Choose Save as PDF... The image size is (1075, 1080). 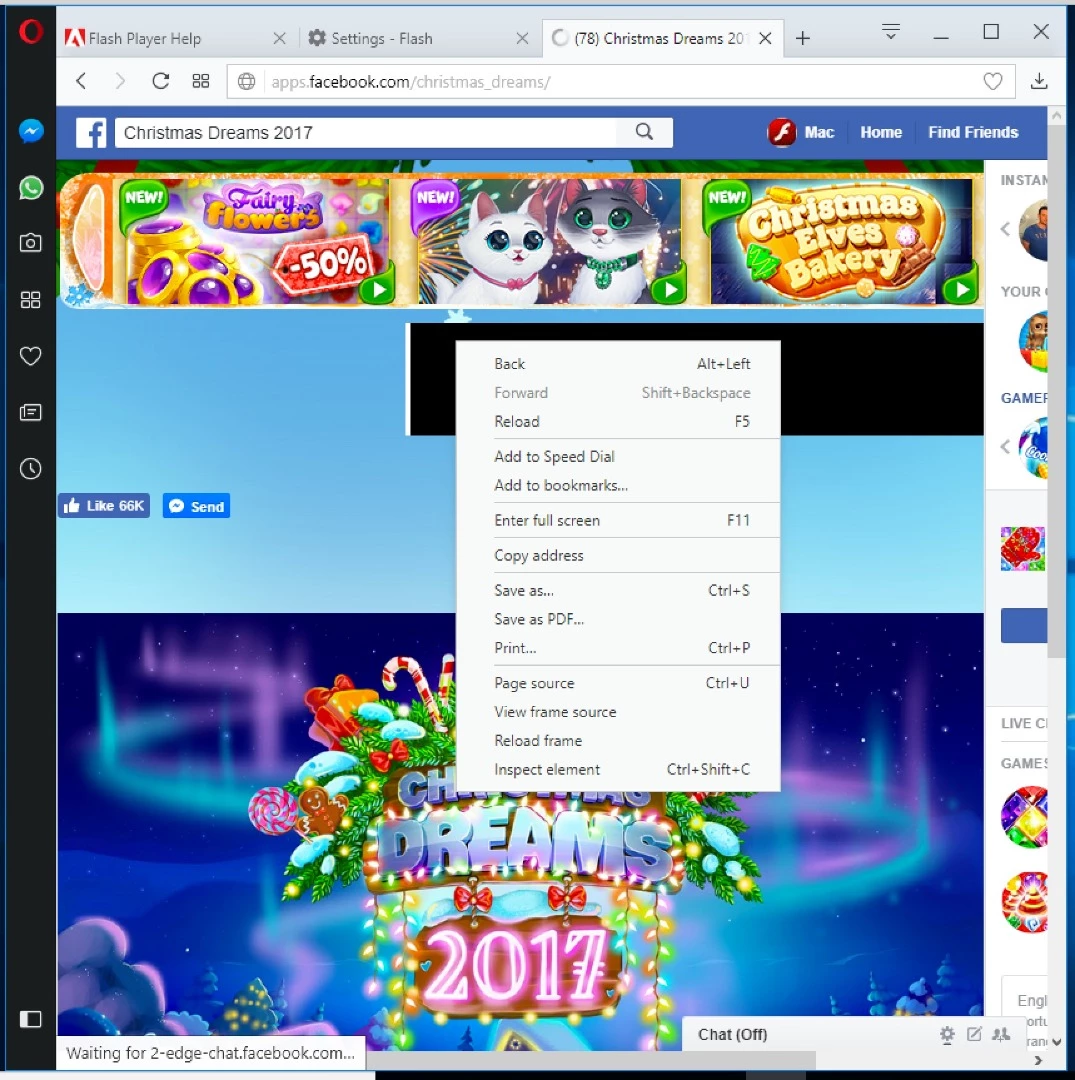618,619
